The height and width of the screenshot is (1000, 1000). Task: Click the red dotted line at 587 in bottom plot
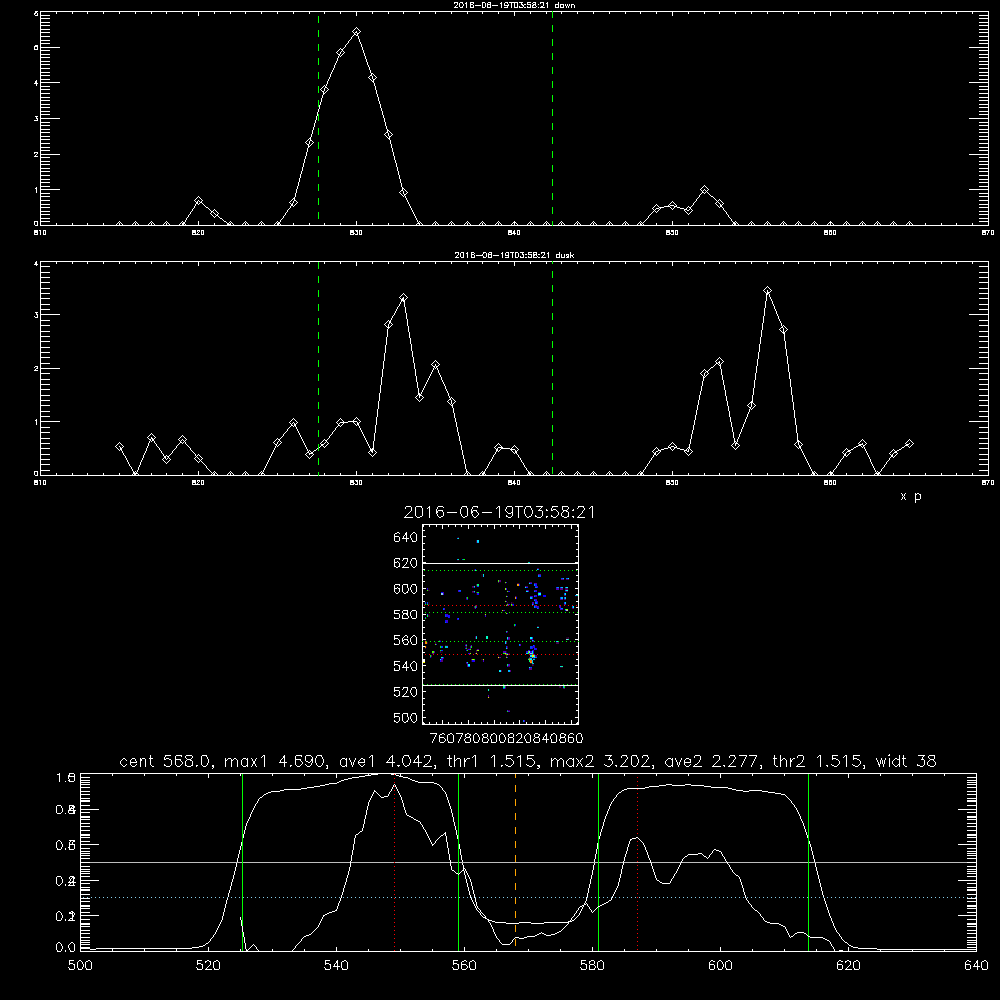click(637, 861)
